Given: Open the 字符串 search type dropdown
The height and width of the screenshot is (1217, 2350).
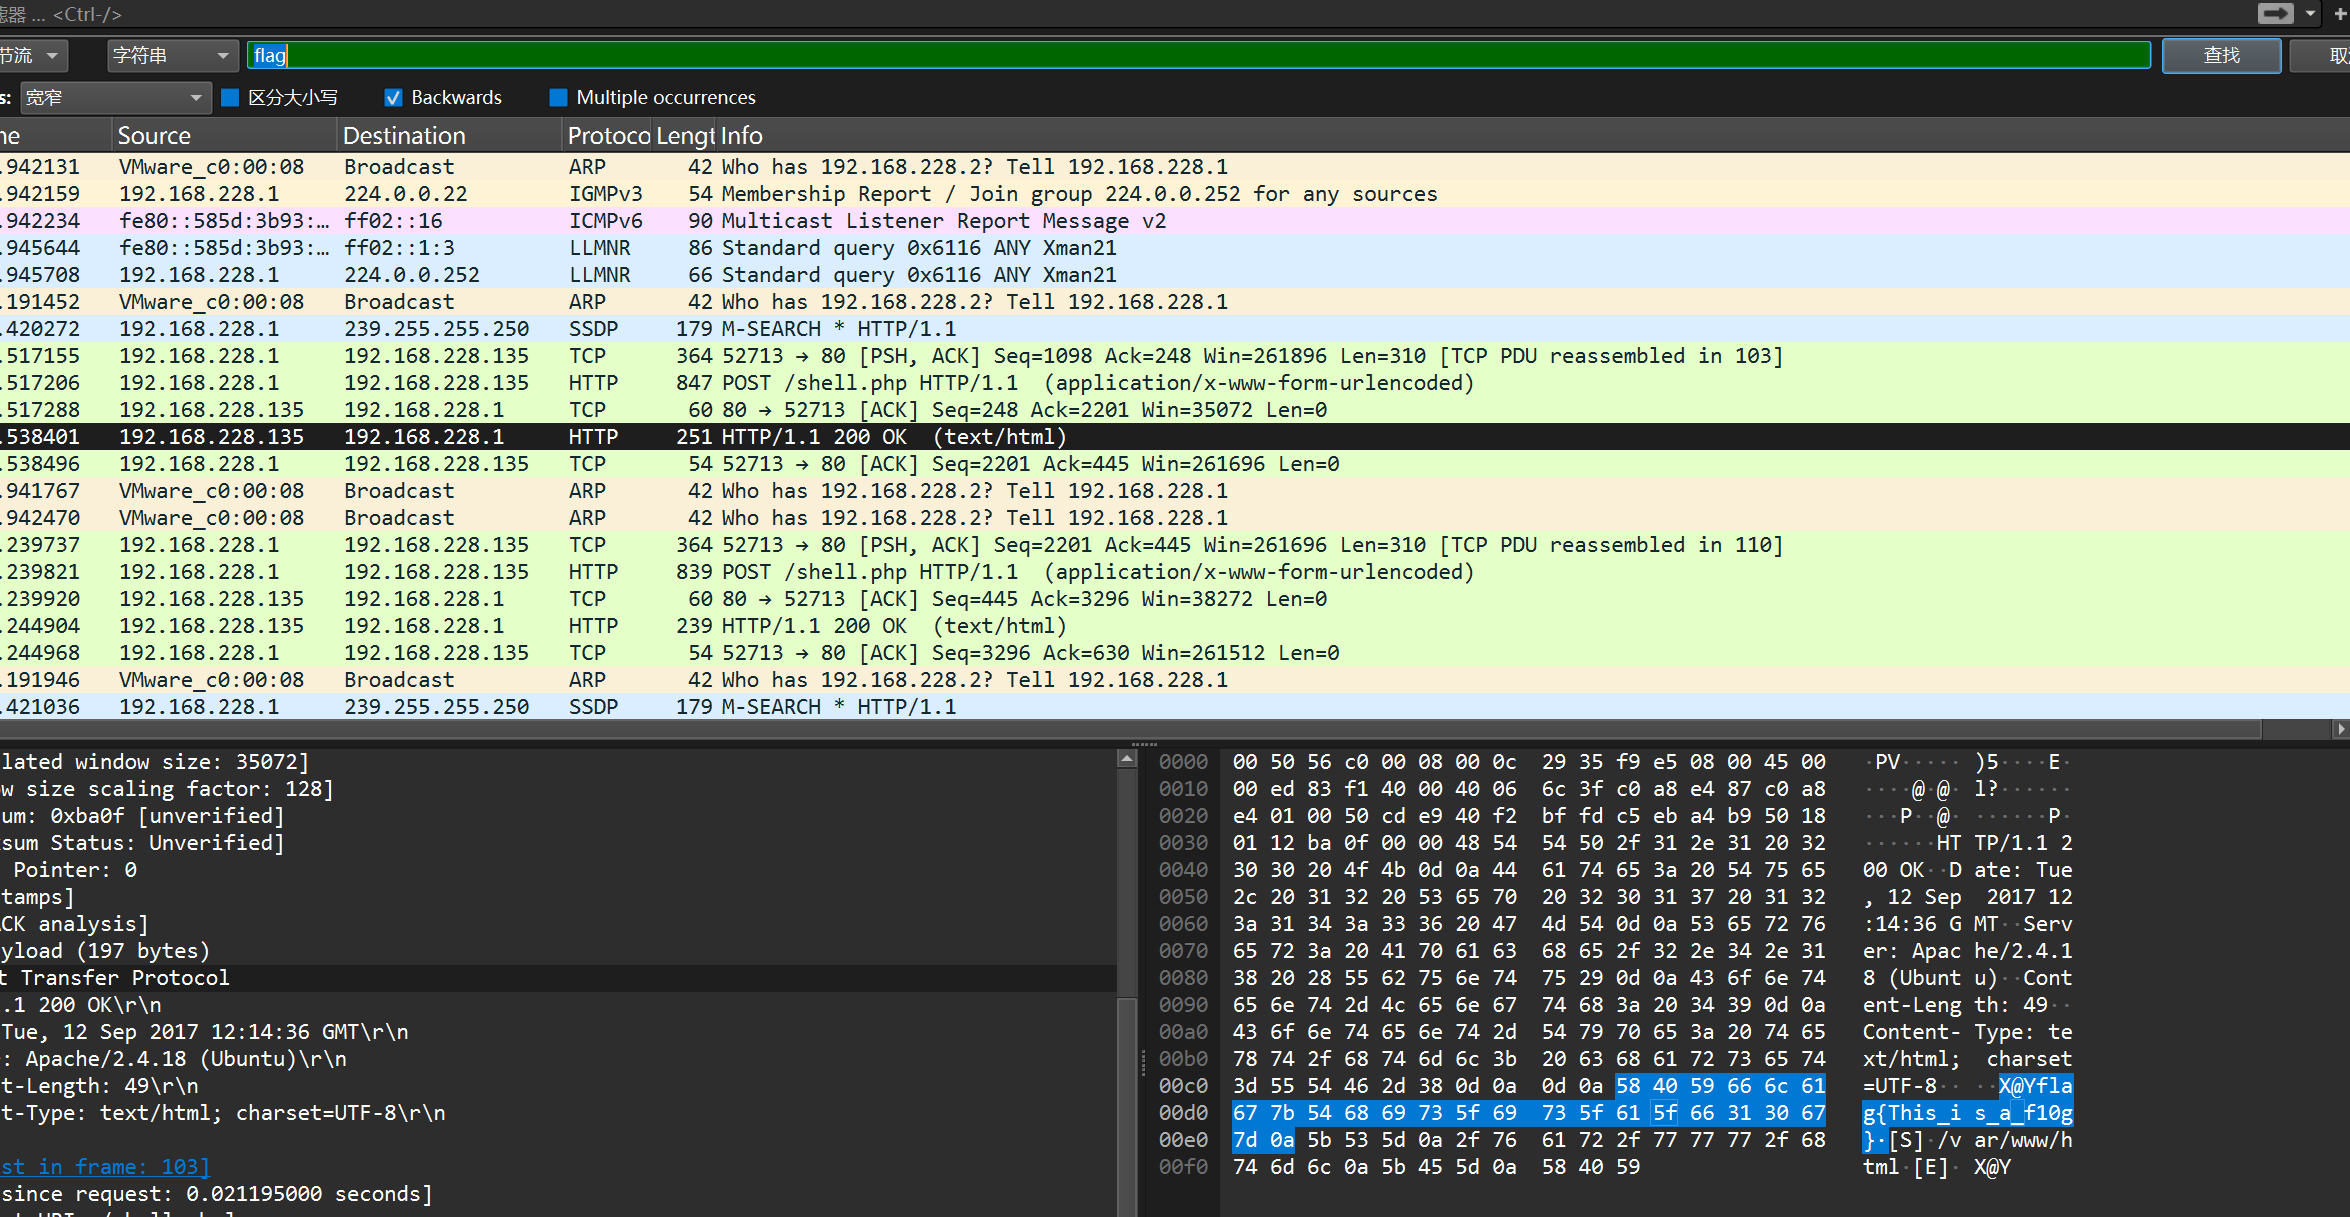Looking at the screenshot, I should pos(170,55).
